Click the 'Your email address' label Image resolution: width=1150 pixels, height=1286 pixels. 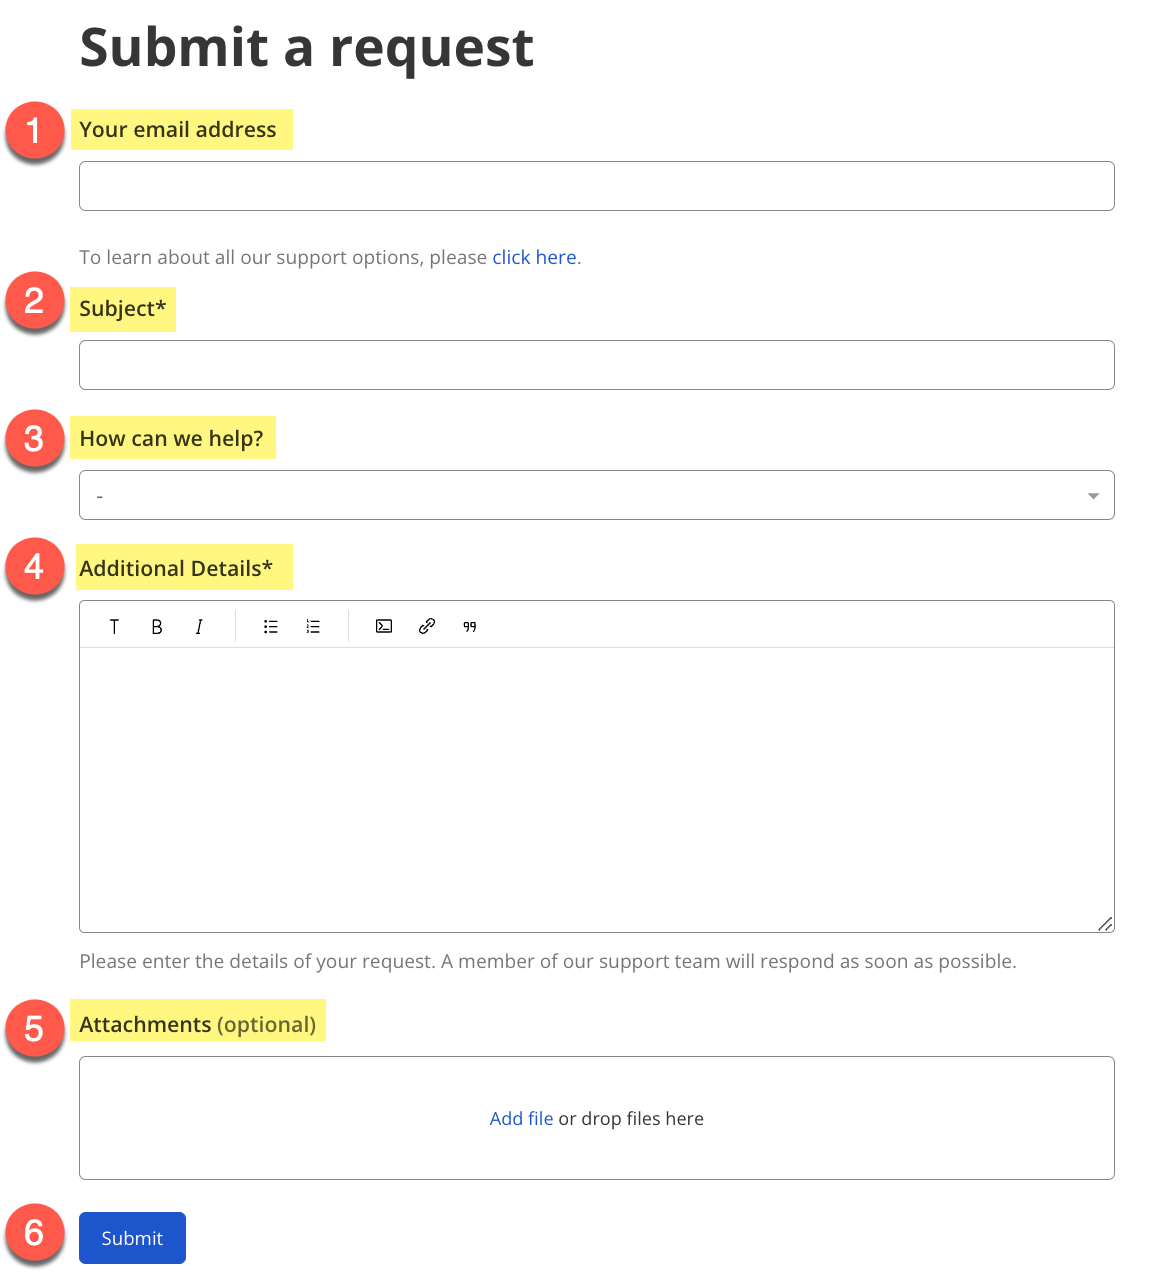tap(178, 130)
